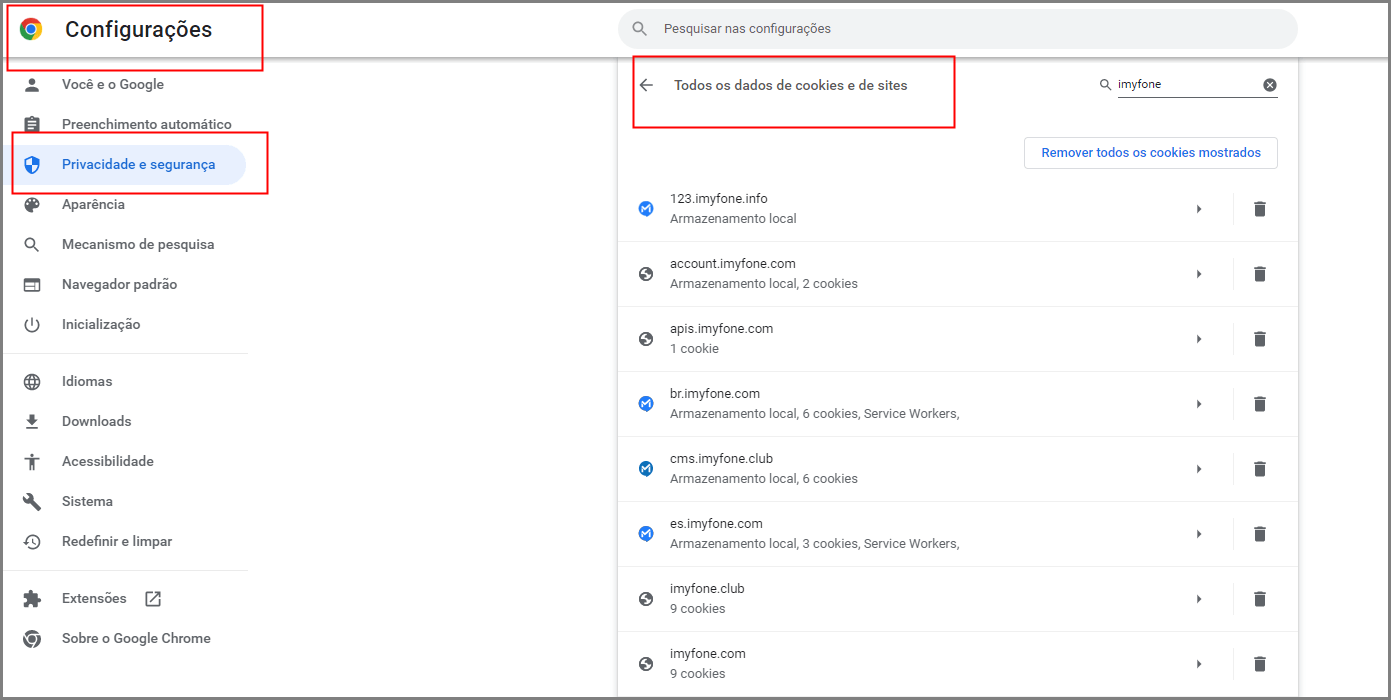This screenshot has width=1391, height=700.
Task: Click the back arrow beside Todos os dados
Action: (646, 85)
